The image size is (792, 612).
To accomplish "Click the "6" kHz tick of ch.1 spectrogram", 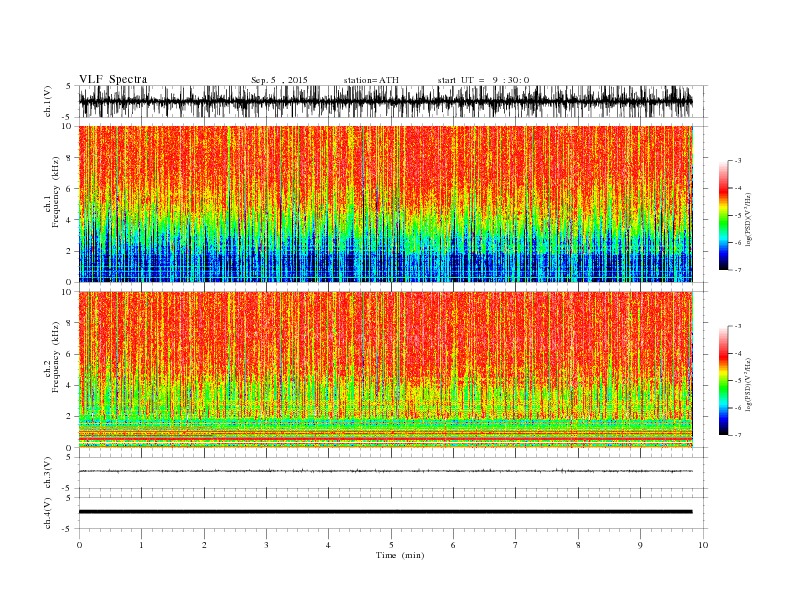I will pyautogui.click(x=69, y=189).
